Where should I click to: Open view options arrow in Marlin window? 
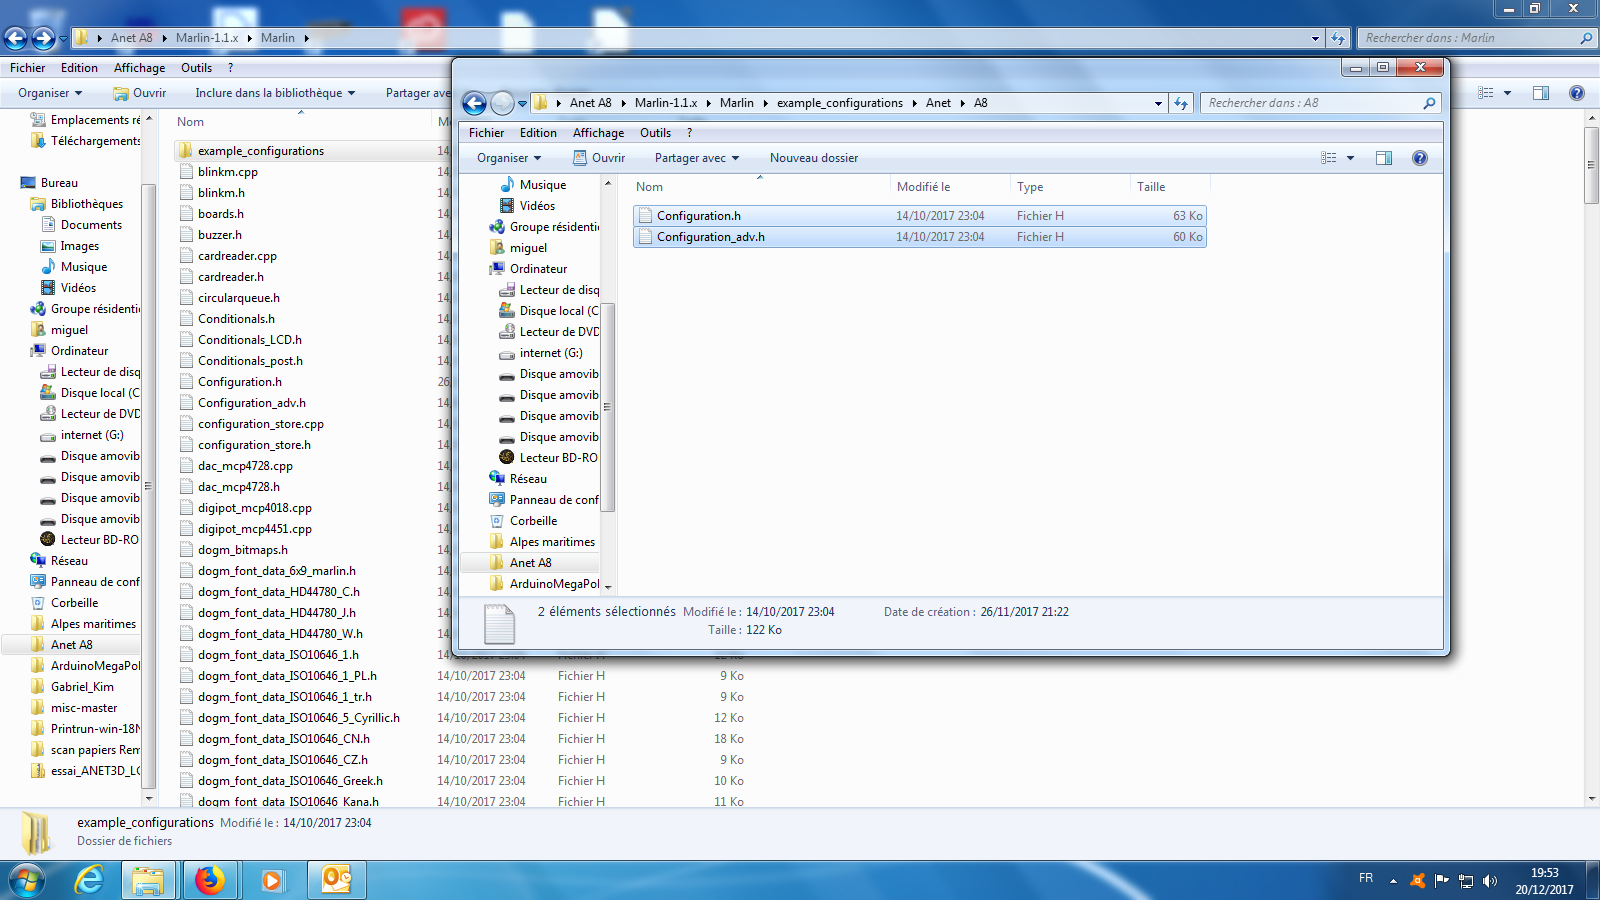(x=1507, y=93)
